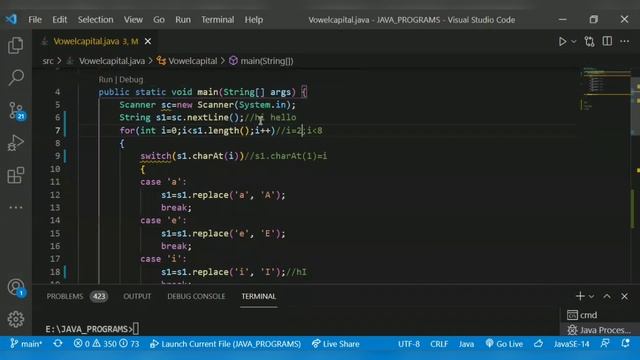
Task: Open notifications bell in status bar
Action: pos(625,344)
